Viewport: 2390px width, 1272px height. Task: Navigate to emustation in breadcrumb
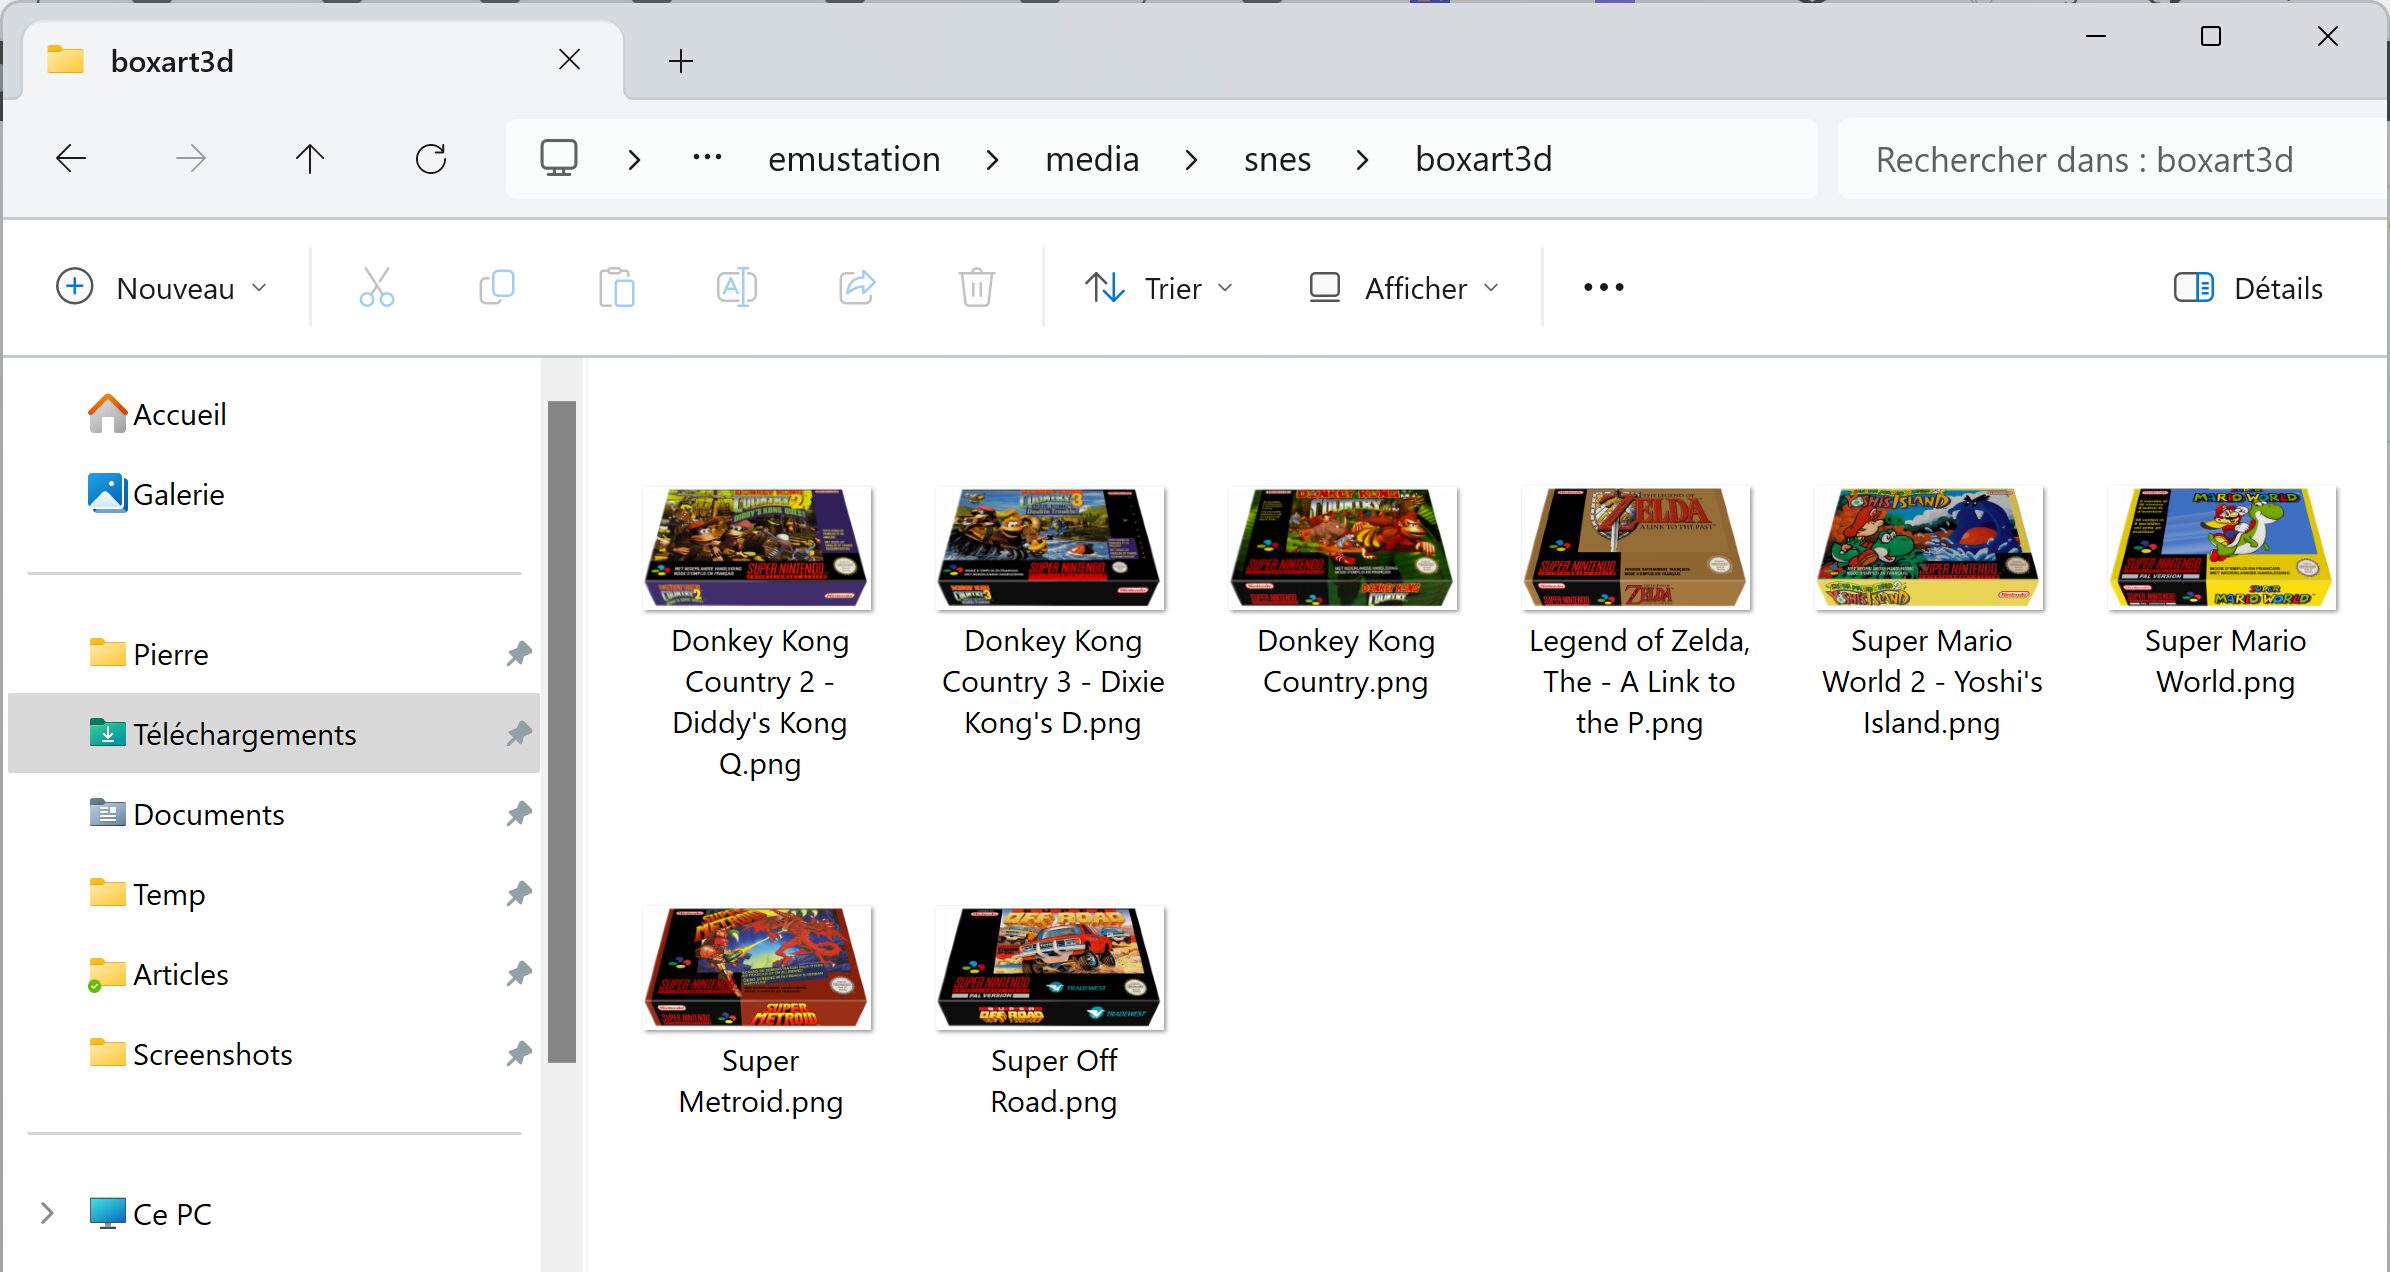tap(854, 160)
